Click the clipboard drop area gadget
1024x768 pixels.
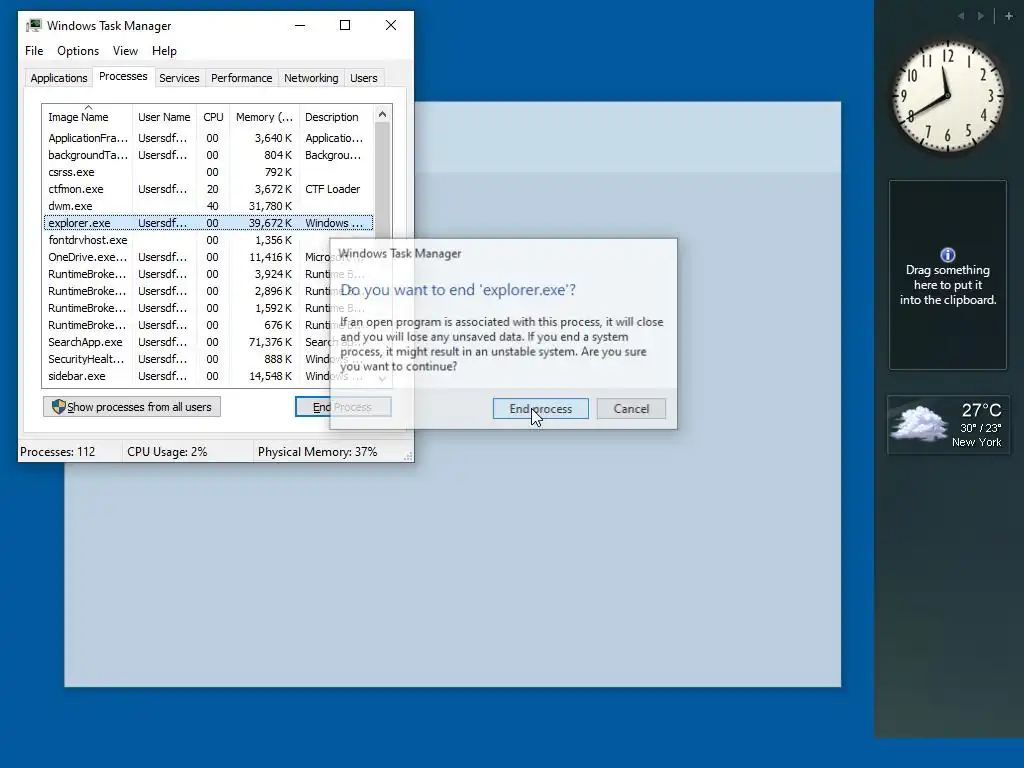(x=948, y=275)
